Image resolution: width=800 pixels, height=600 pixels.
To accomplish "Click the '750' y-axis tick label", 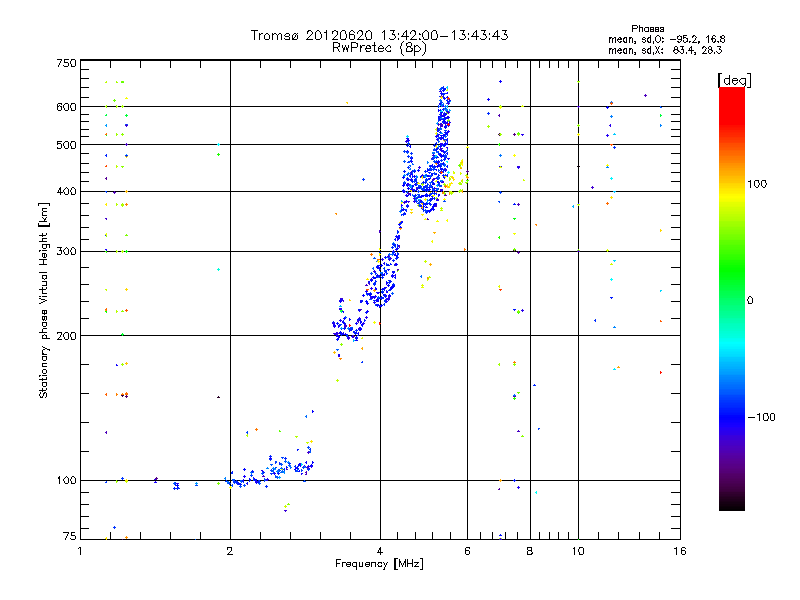I will [x=66, y=63].
